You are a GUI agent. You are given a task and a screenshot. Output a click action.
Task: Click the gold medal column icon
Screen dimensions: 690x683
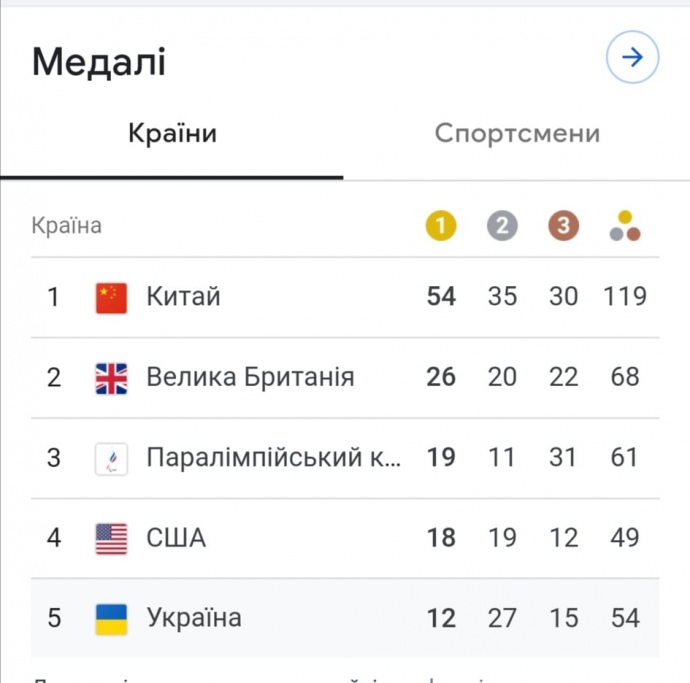[440, 226]
